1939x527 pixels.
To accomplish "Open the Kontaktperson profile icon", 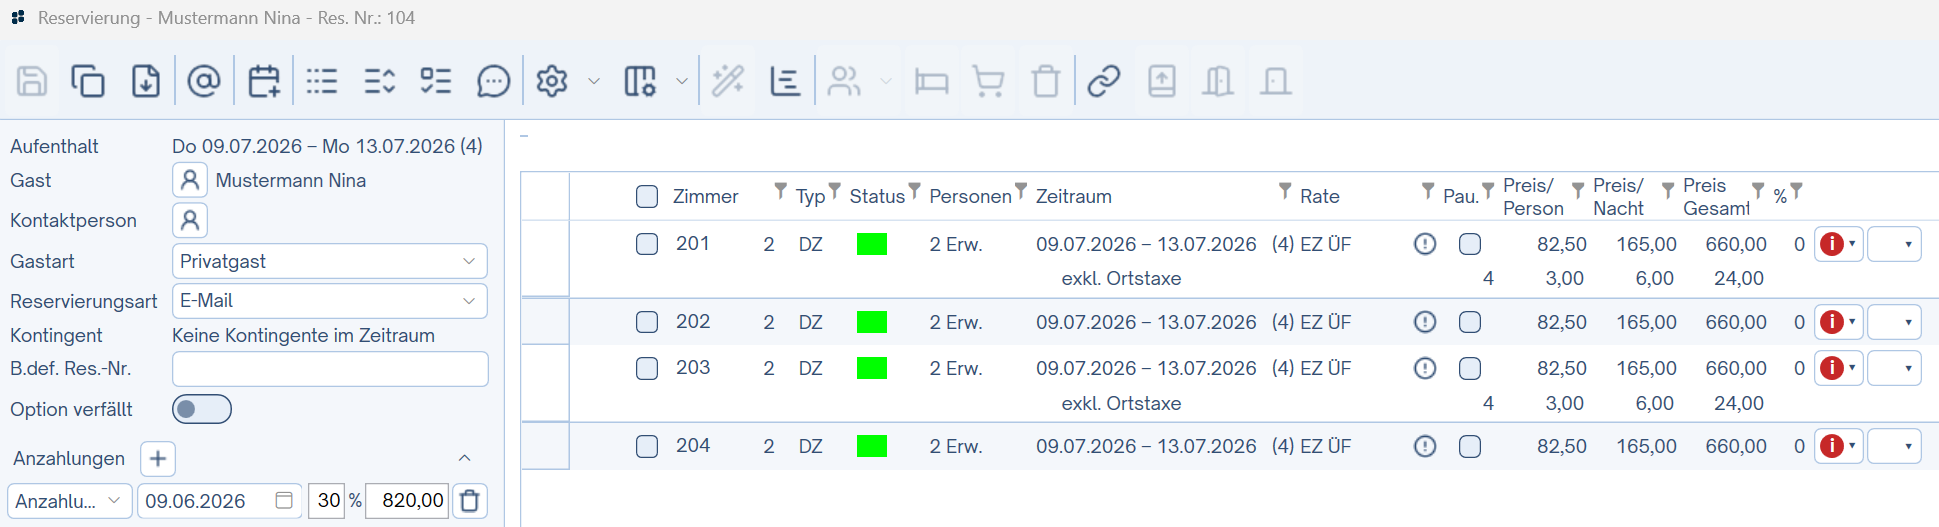I will 190,220.
